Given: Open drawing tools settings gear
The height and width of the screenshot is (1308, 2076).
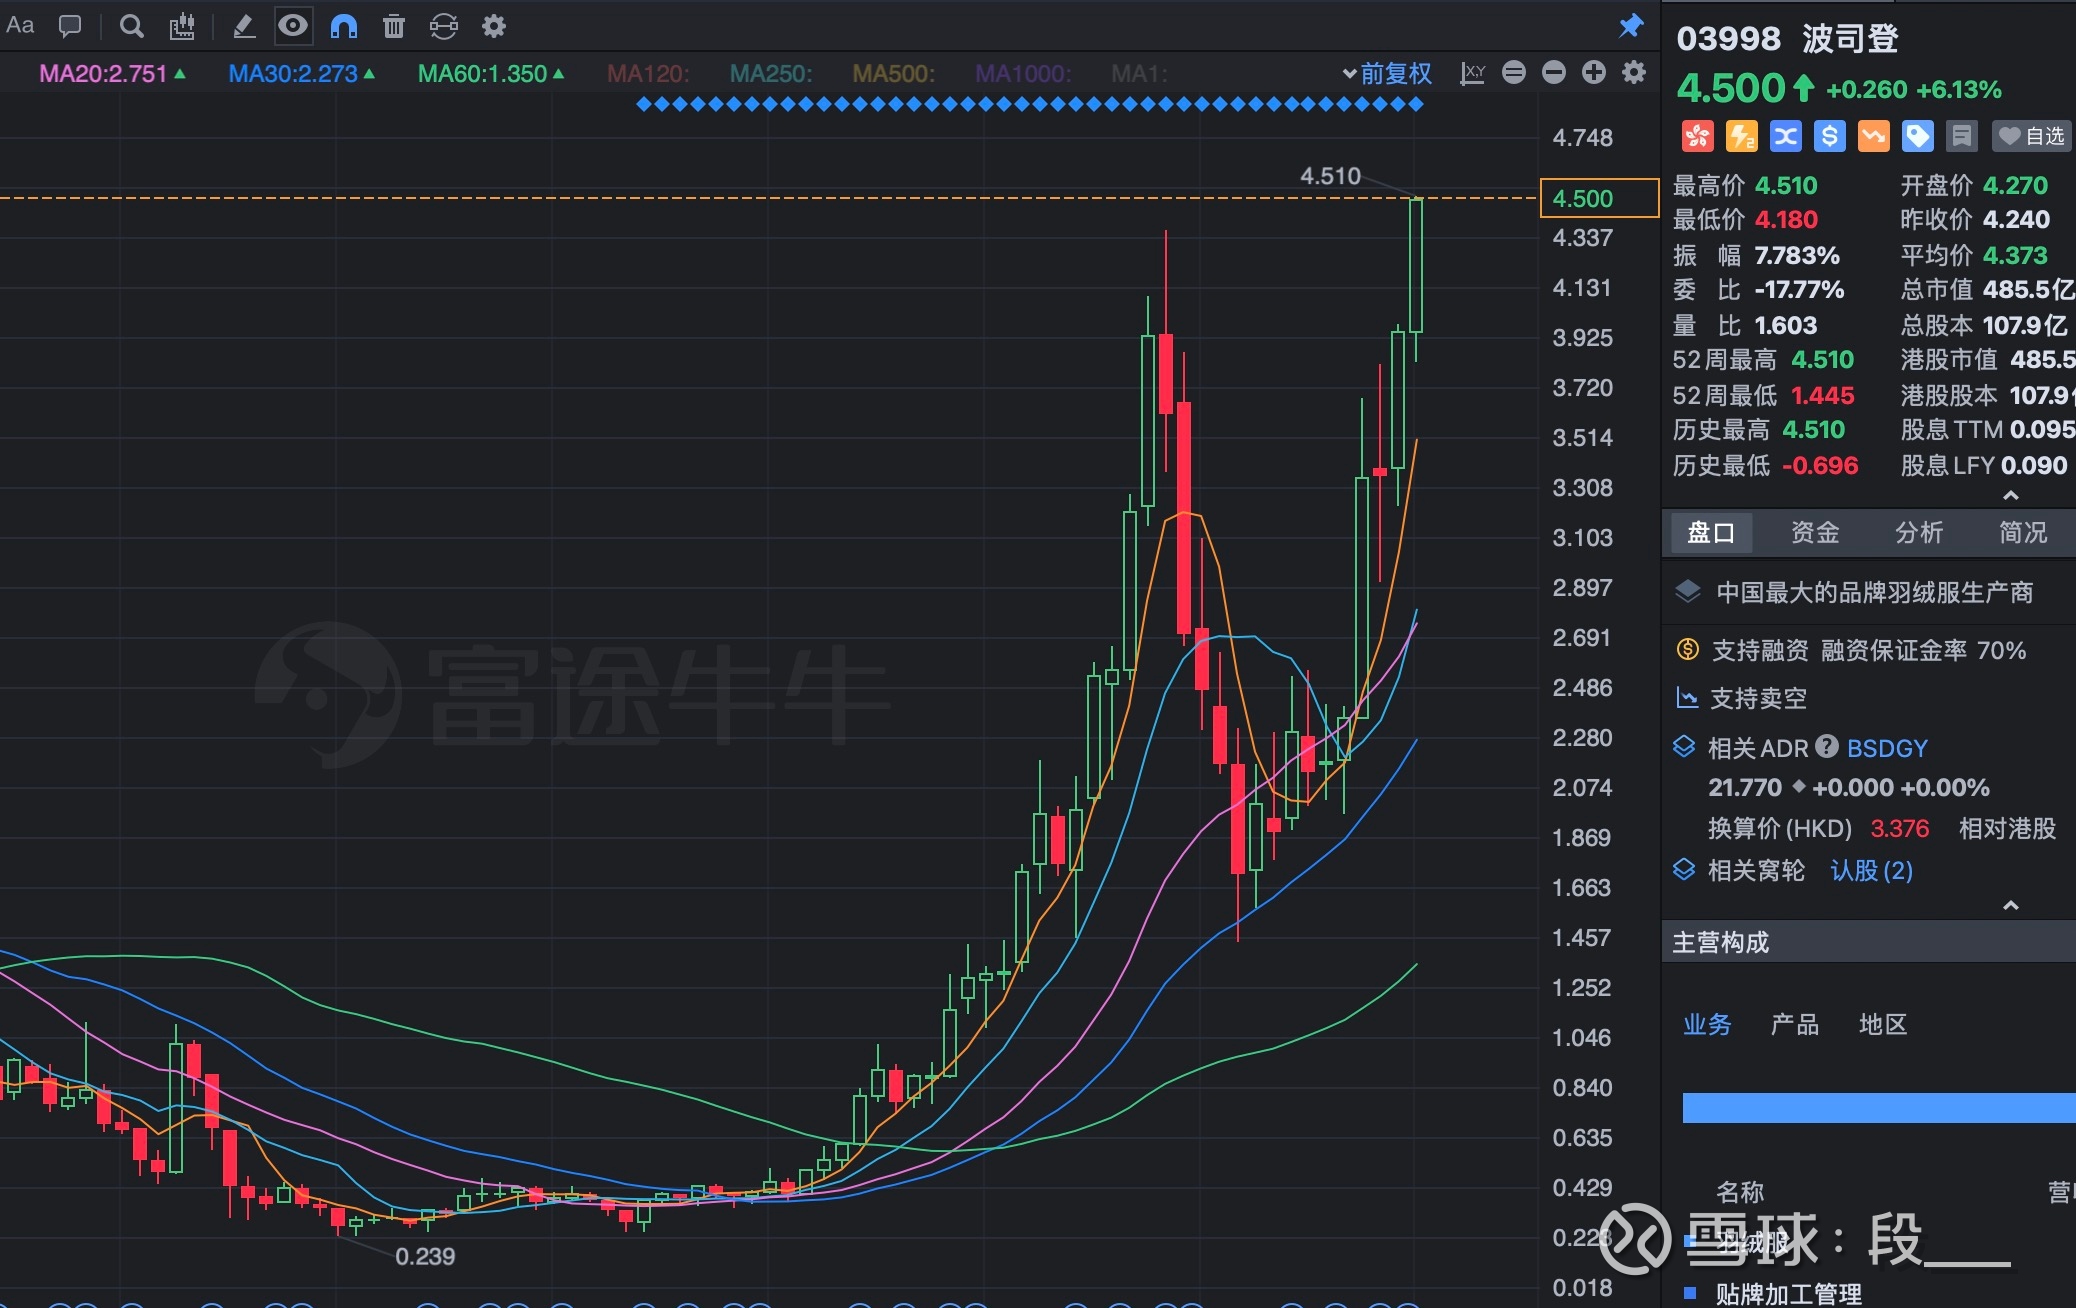Looking at the screenshot, I should [494, 26].
